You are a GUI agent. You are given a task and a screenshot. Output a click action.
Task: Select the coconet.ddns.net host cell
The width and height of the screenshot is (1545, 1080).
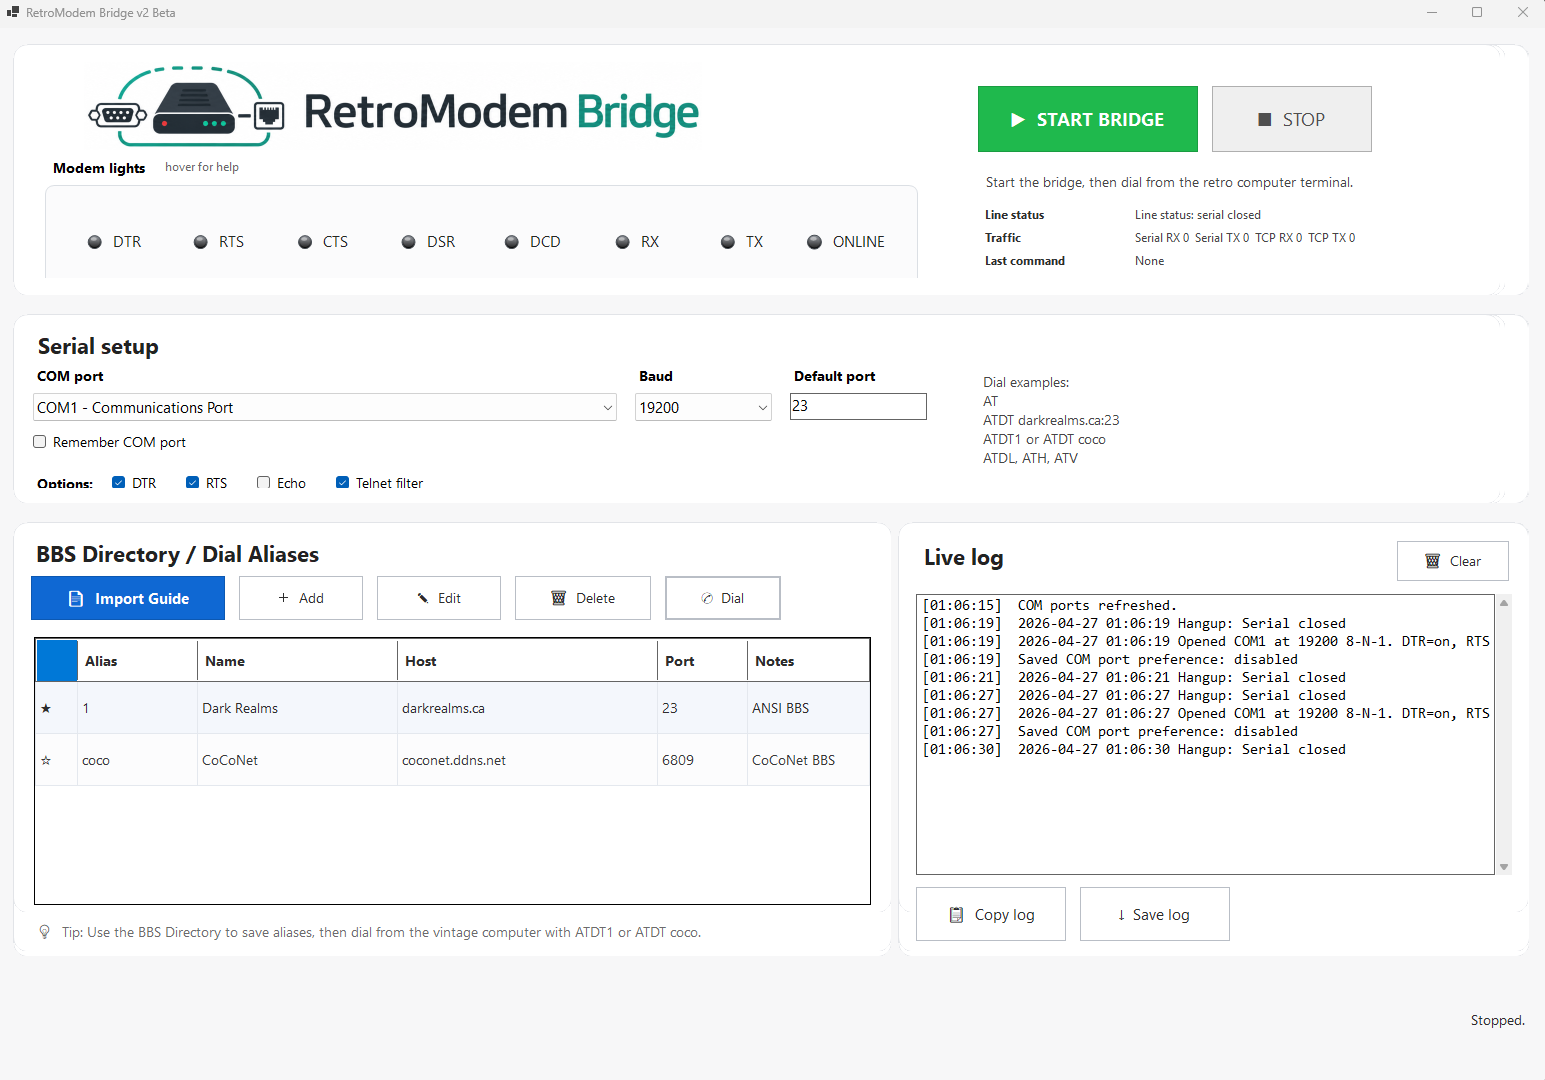click(x=527, y=760)
